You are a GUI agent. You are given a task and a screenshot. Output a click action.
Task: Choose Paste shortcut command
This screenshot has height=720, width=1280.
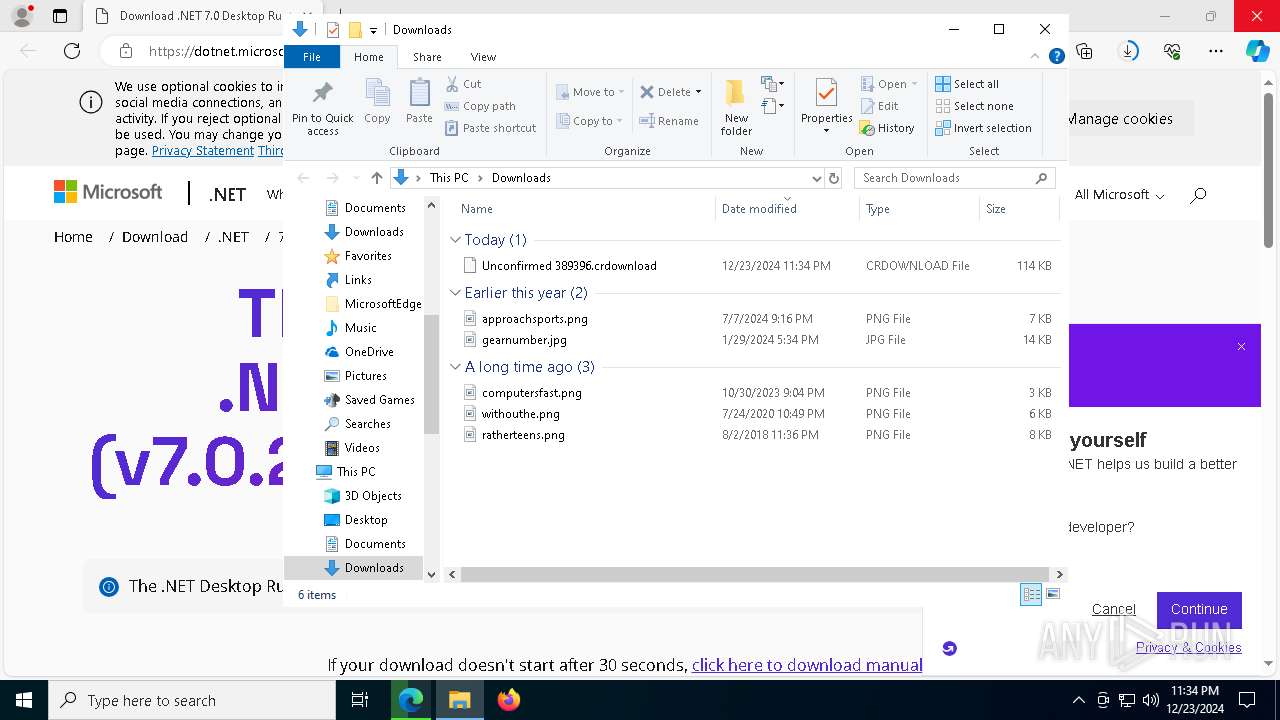click(x=490, y=128)
